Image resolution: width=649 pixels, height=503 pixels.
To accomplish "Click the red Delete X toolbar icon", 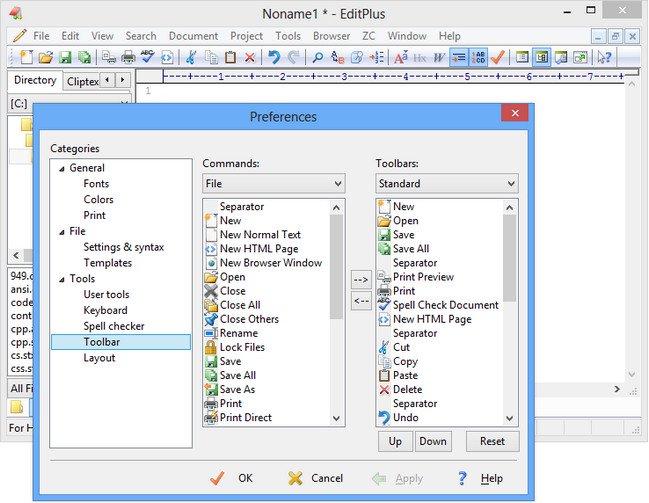I will 250,58.
